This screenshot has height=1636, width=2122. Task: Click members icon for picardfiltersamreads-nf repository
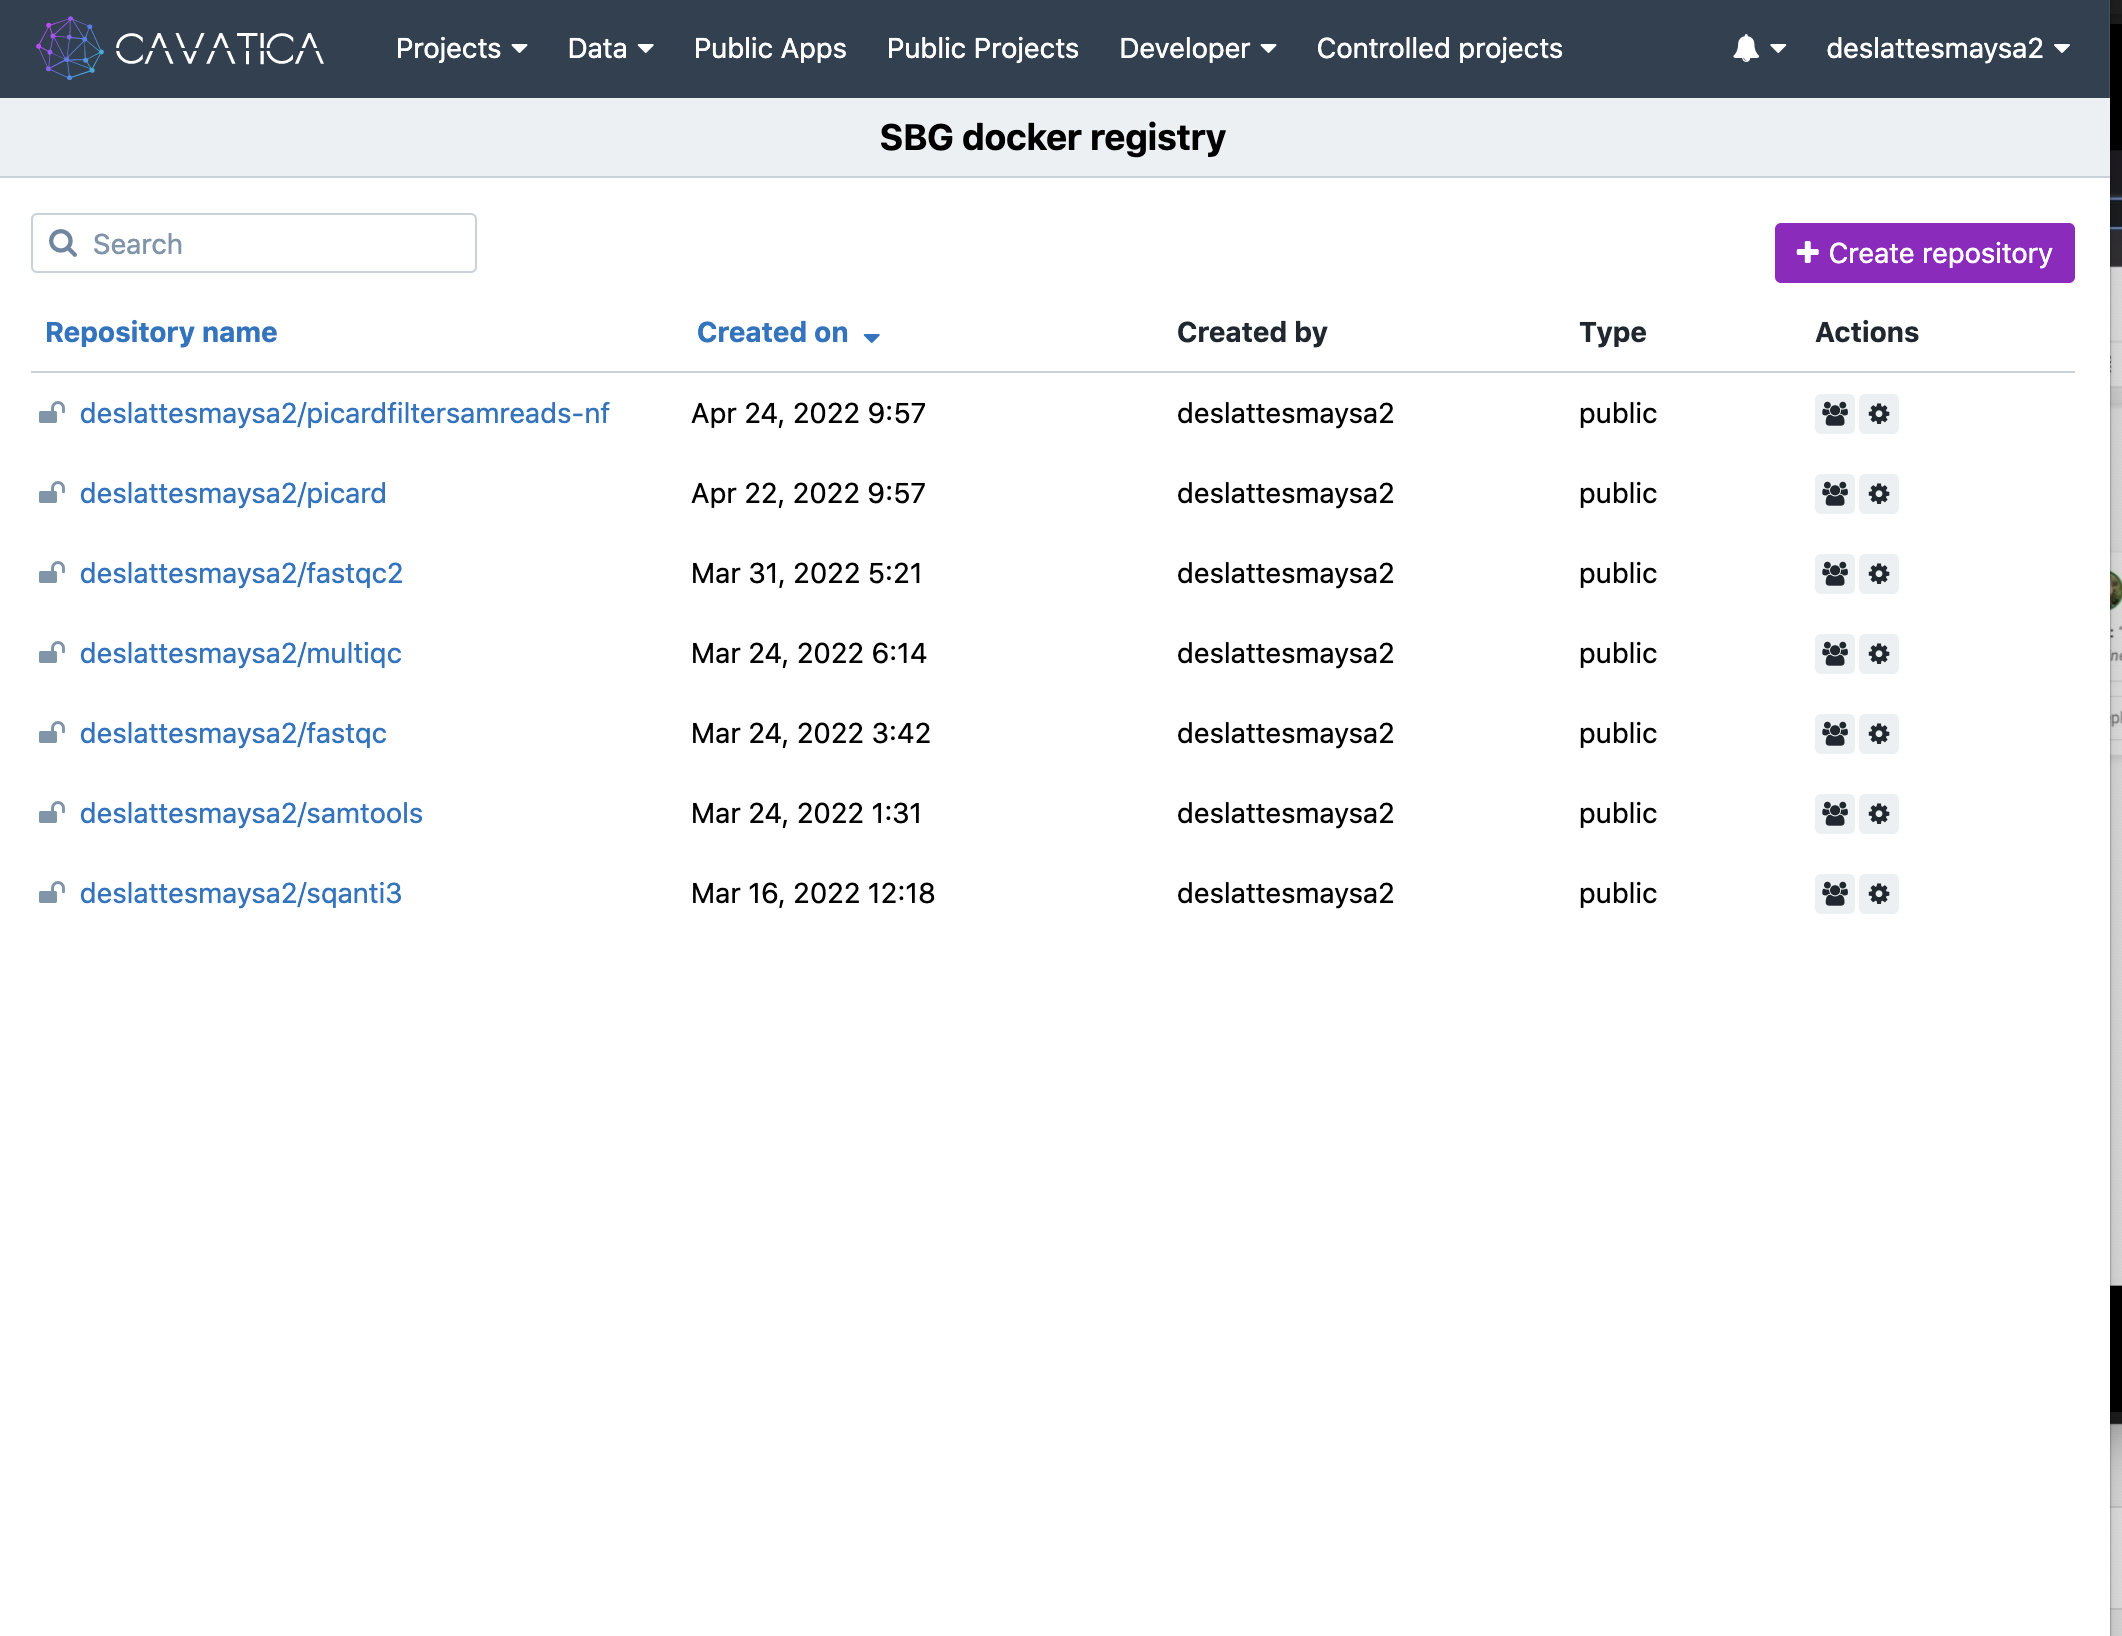pos(1834,413)
